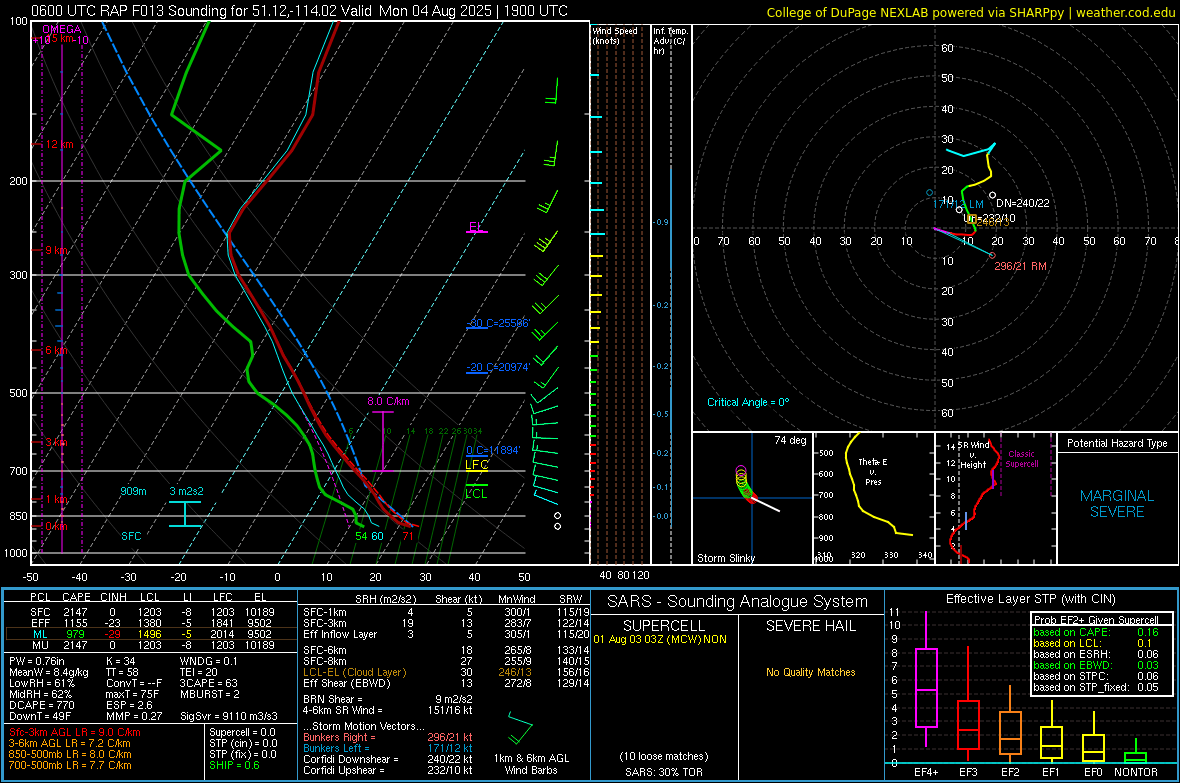1180x783 pixels.
Task: Click the DN=240/22 hodograph label
Action: tap(1023, 203)
